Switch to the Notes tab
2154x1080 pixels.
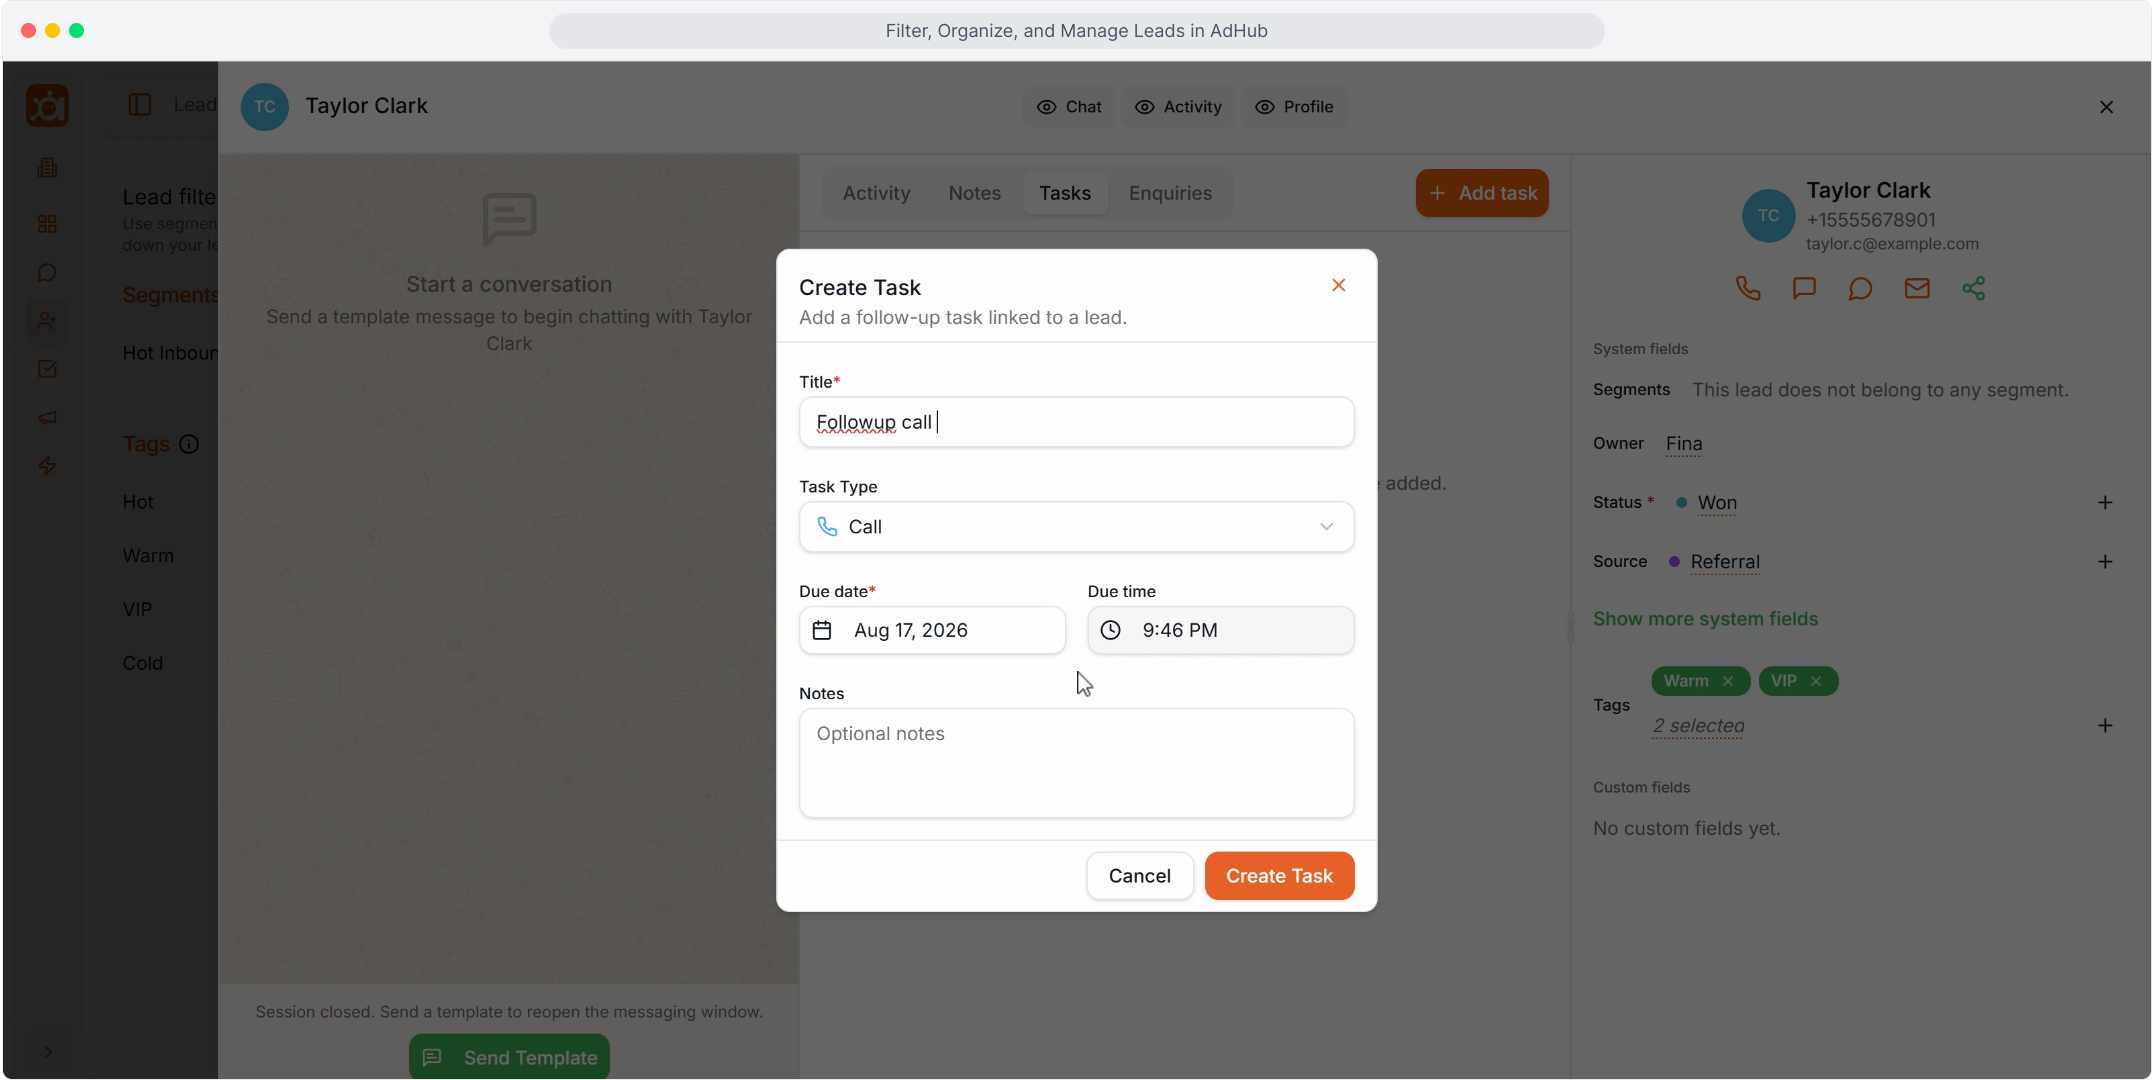[x=974, y=193]
